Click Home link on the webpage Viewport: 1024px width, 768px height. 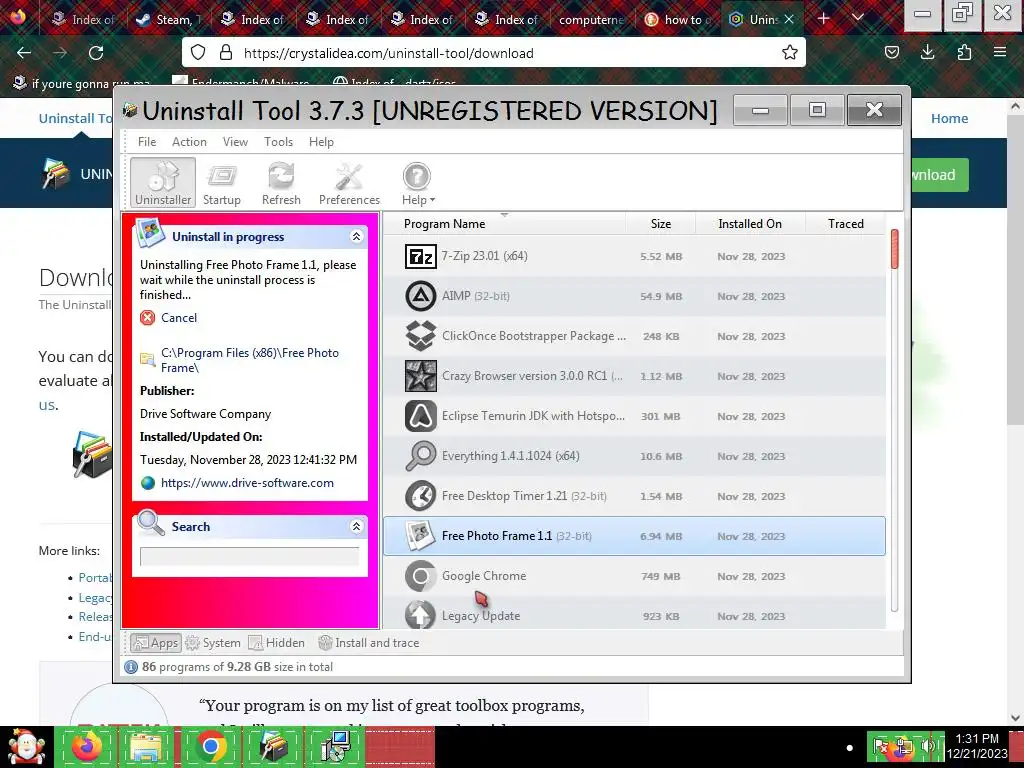[949, 118]
